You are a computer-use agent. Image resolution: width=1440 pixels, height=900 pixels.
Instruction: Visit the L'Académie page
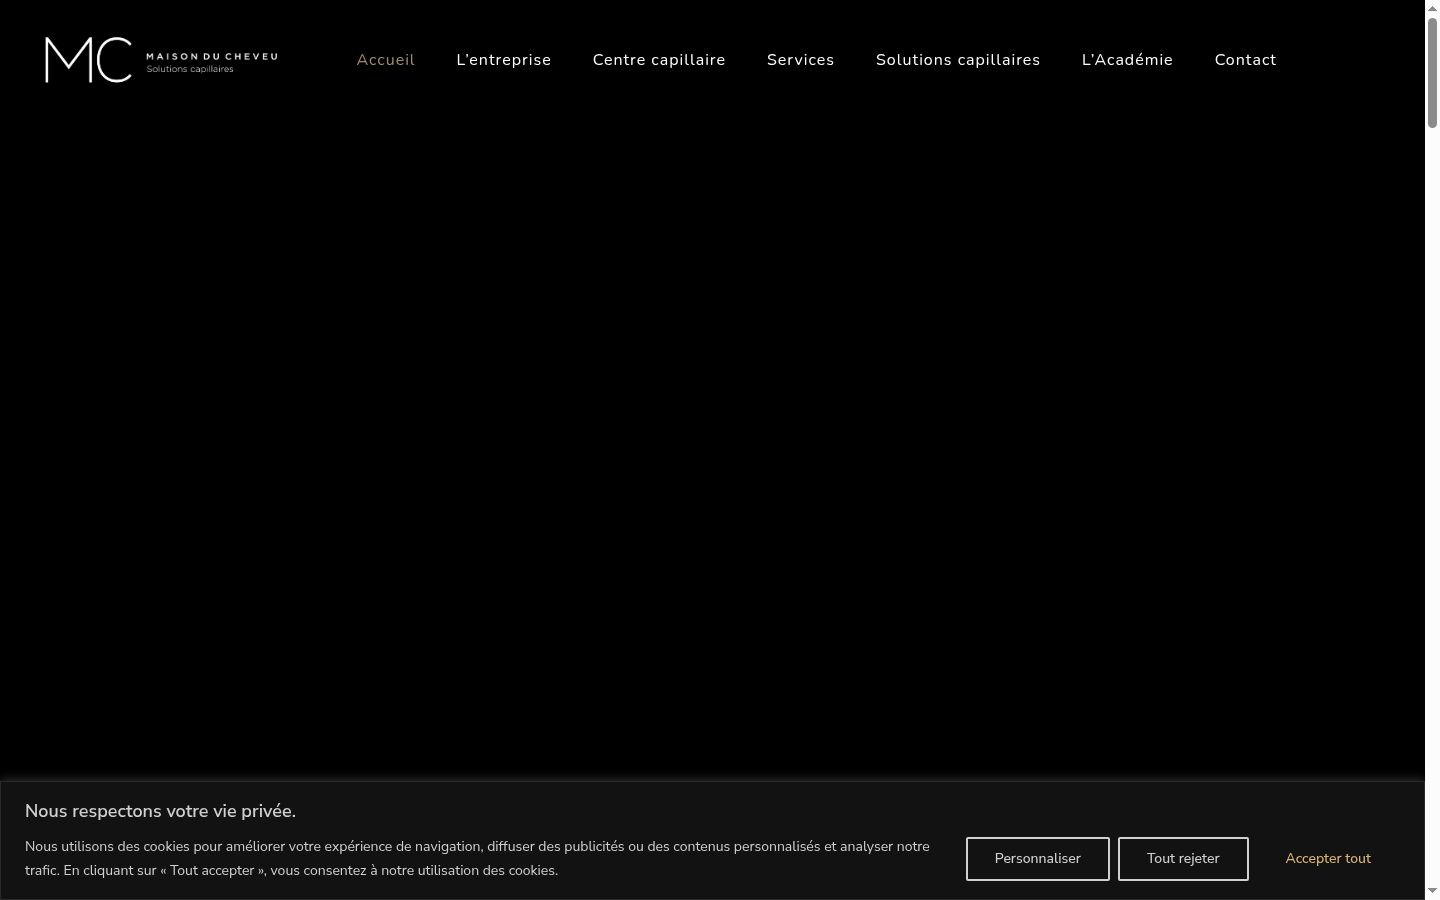coord(1127,60)
